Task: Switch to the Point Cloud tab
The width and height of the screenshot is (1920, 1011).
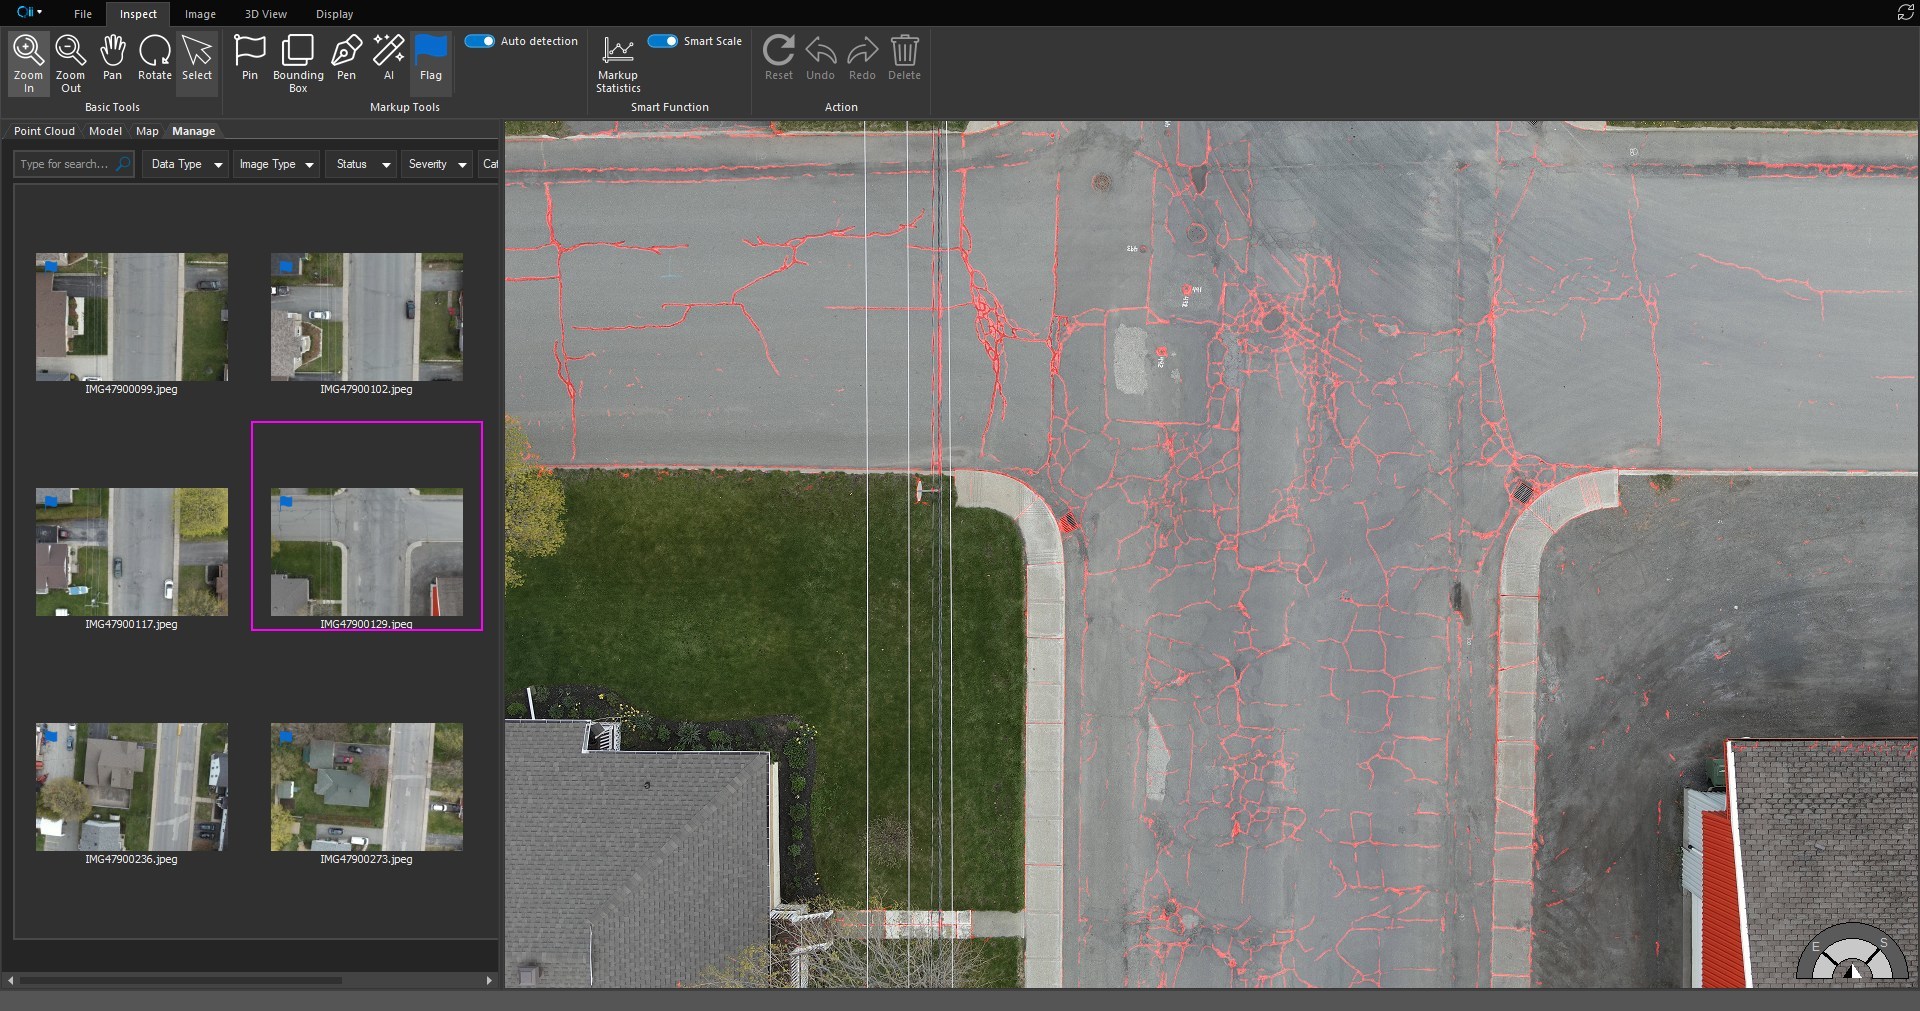Action: click(44, 131)
